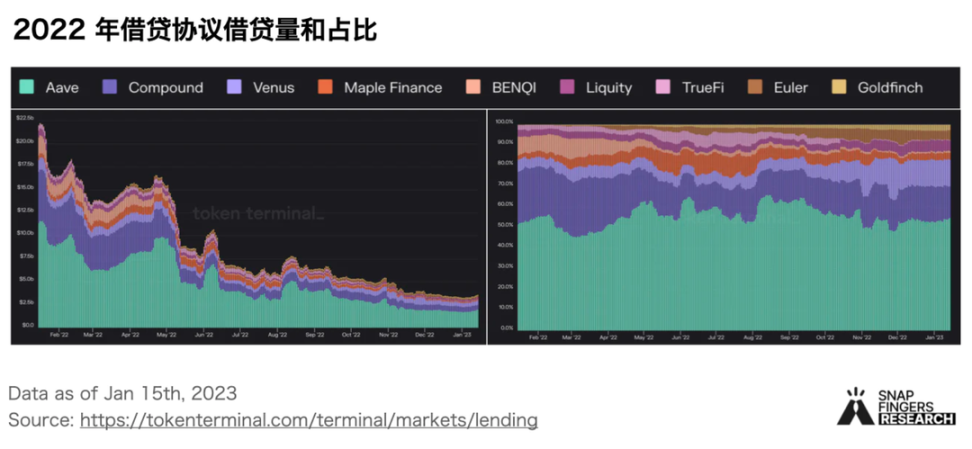Click the token terminal watermark text
This screenshot has height=449, width=972.
[258, 213]
